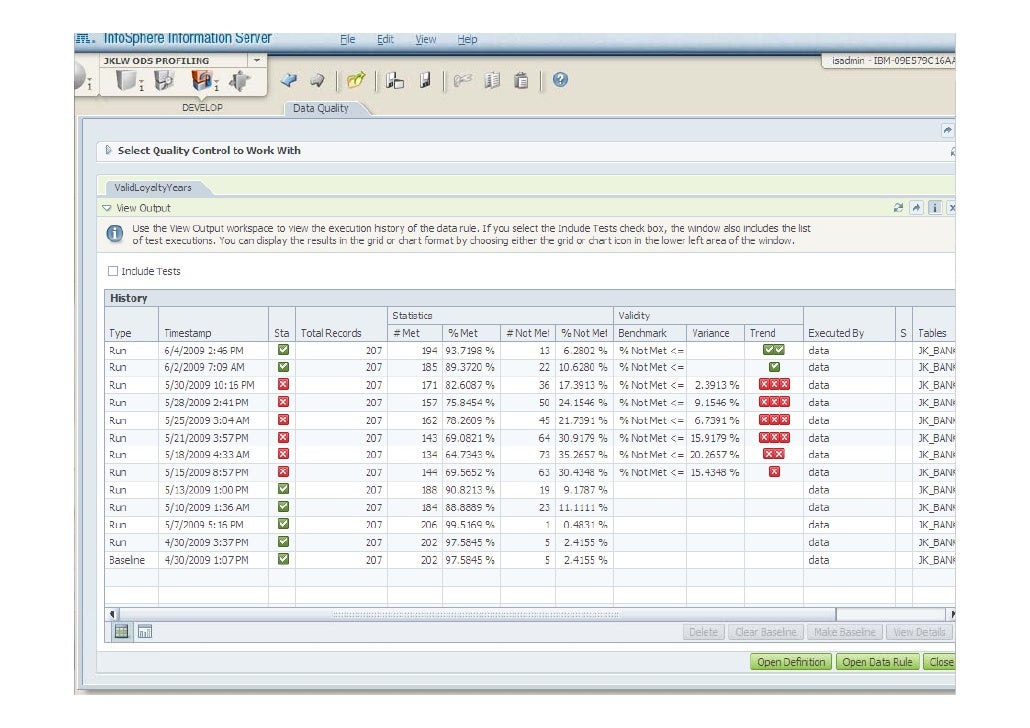Click the blue back arrow in toolbar
The height and width of the screenshot is (728, 1030).
(289, 81)
